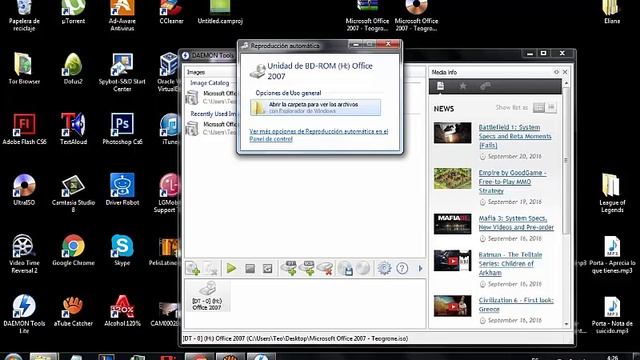Open Civilization 6 First look link
Screen dimensions: 640x360
[516, 304]
